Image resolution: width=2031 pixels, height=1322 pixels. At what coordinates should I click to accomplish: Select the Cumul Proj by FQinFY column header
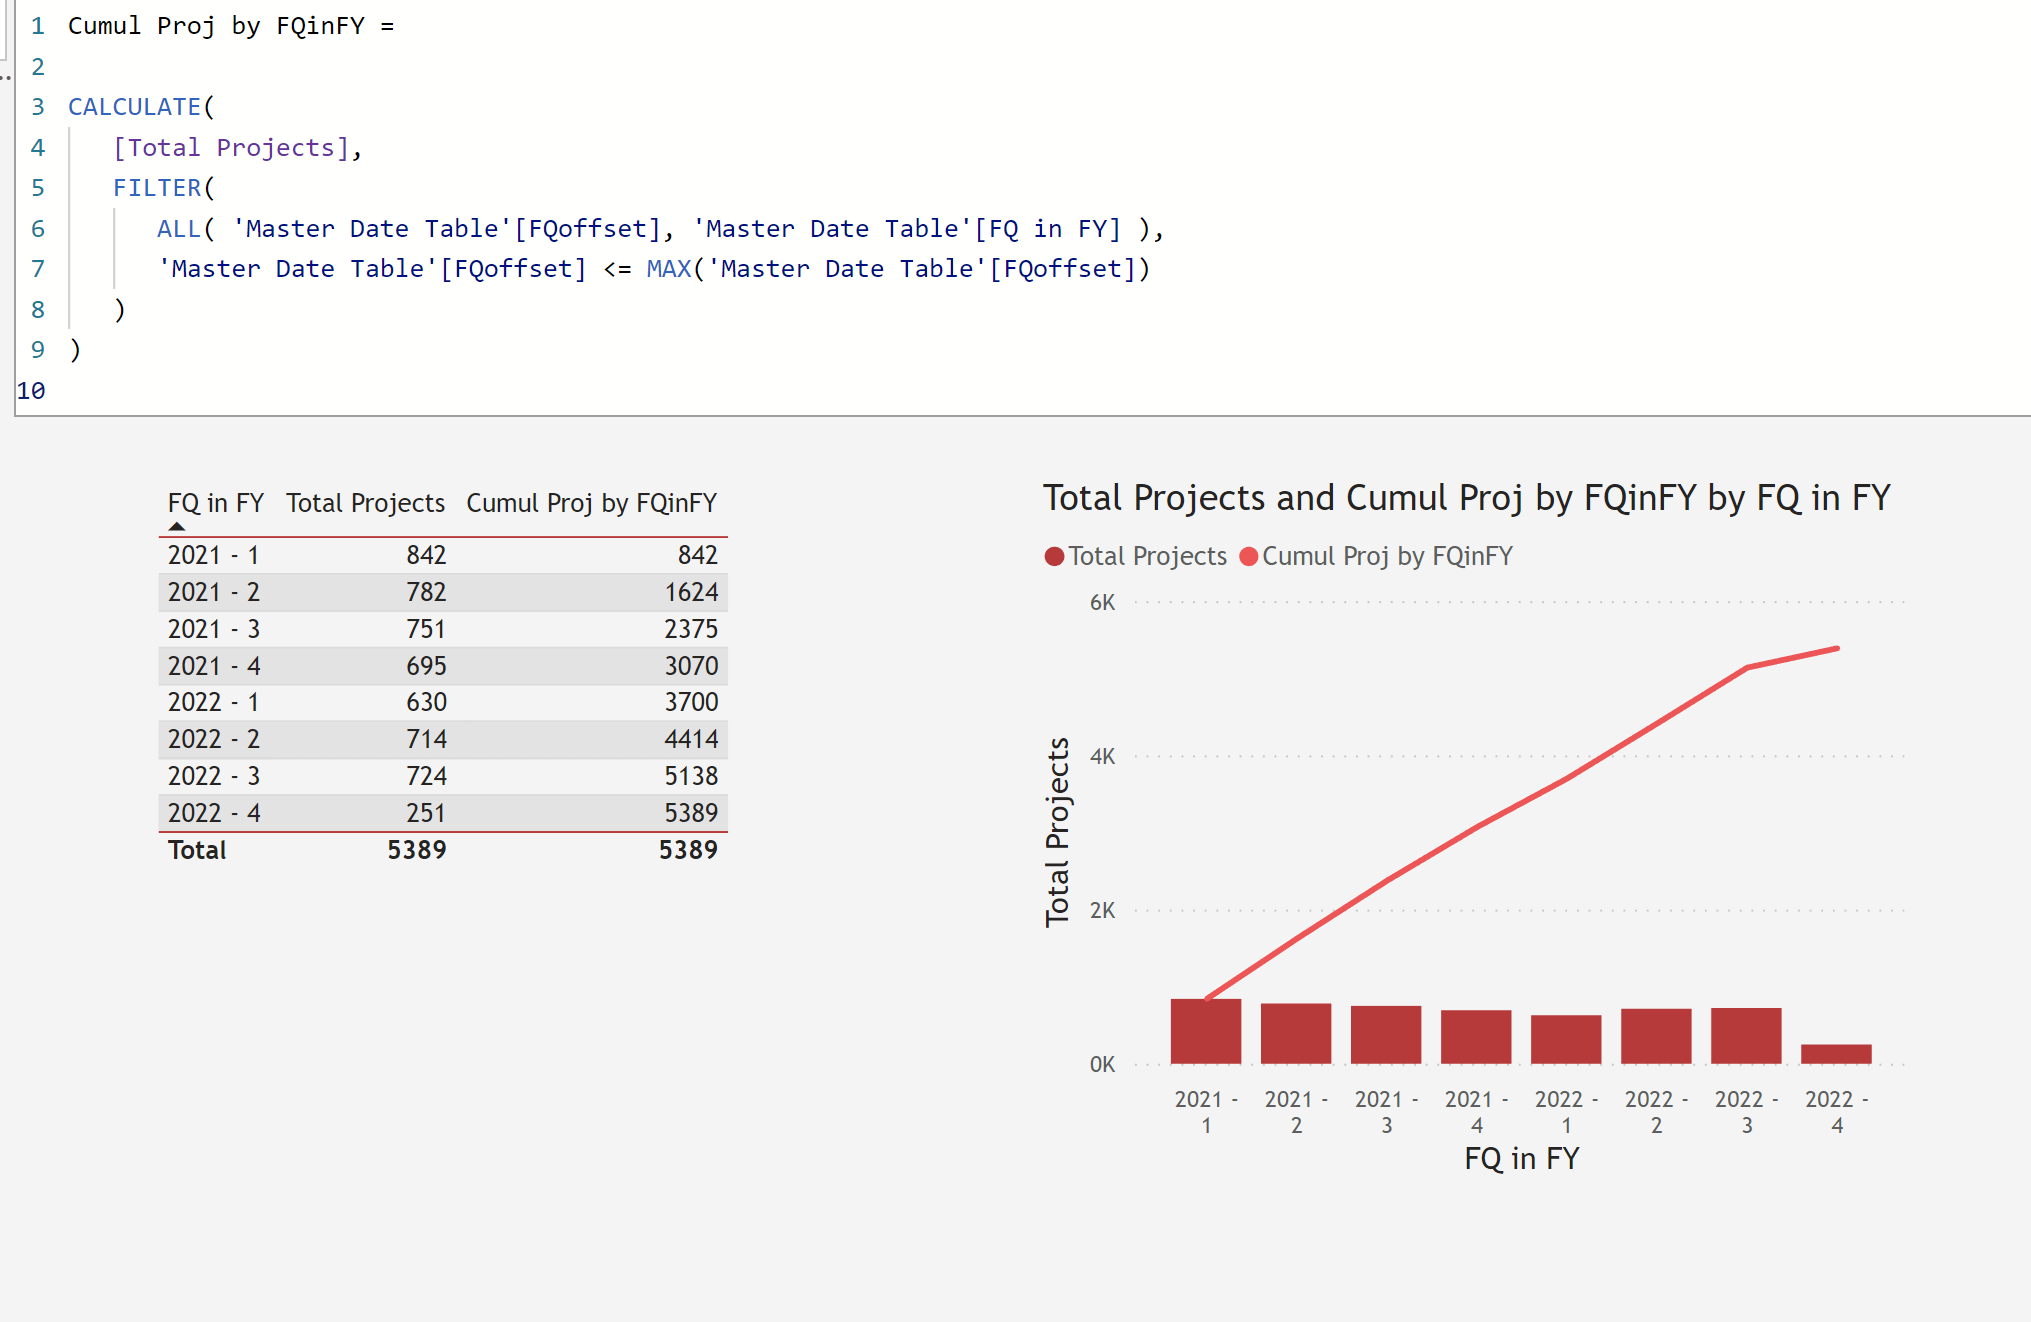coord(592,503)
